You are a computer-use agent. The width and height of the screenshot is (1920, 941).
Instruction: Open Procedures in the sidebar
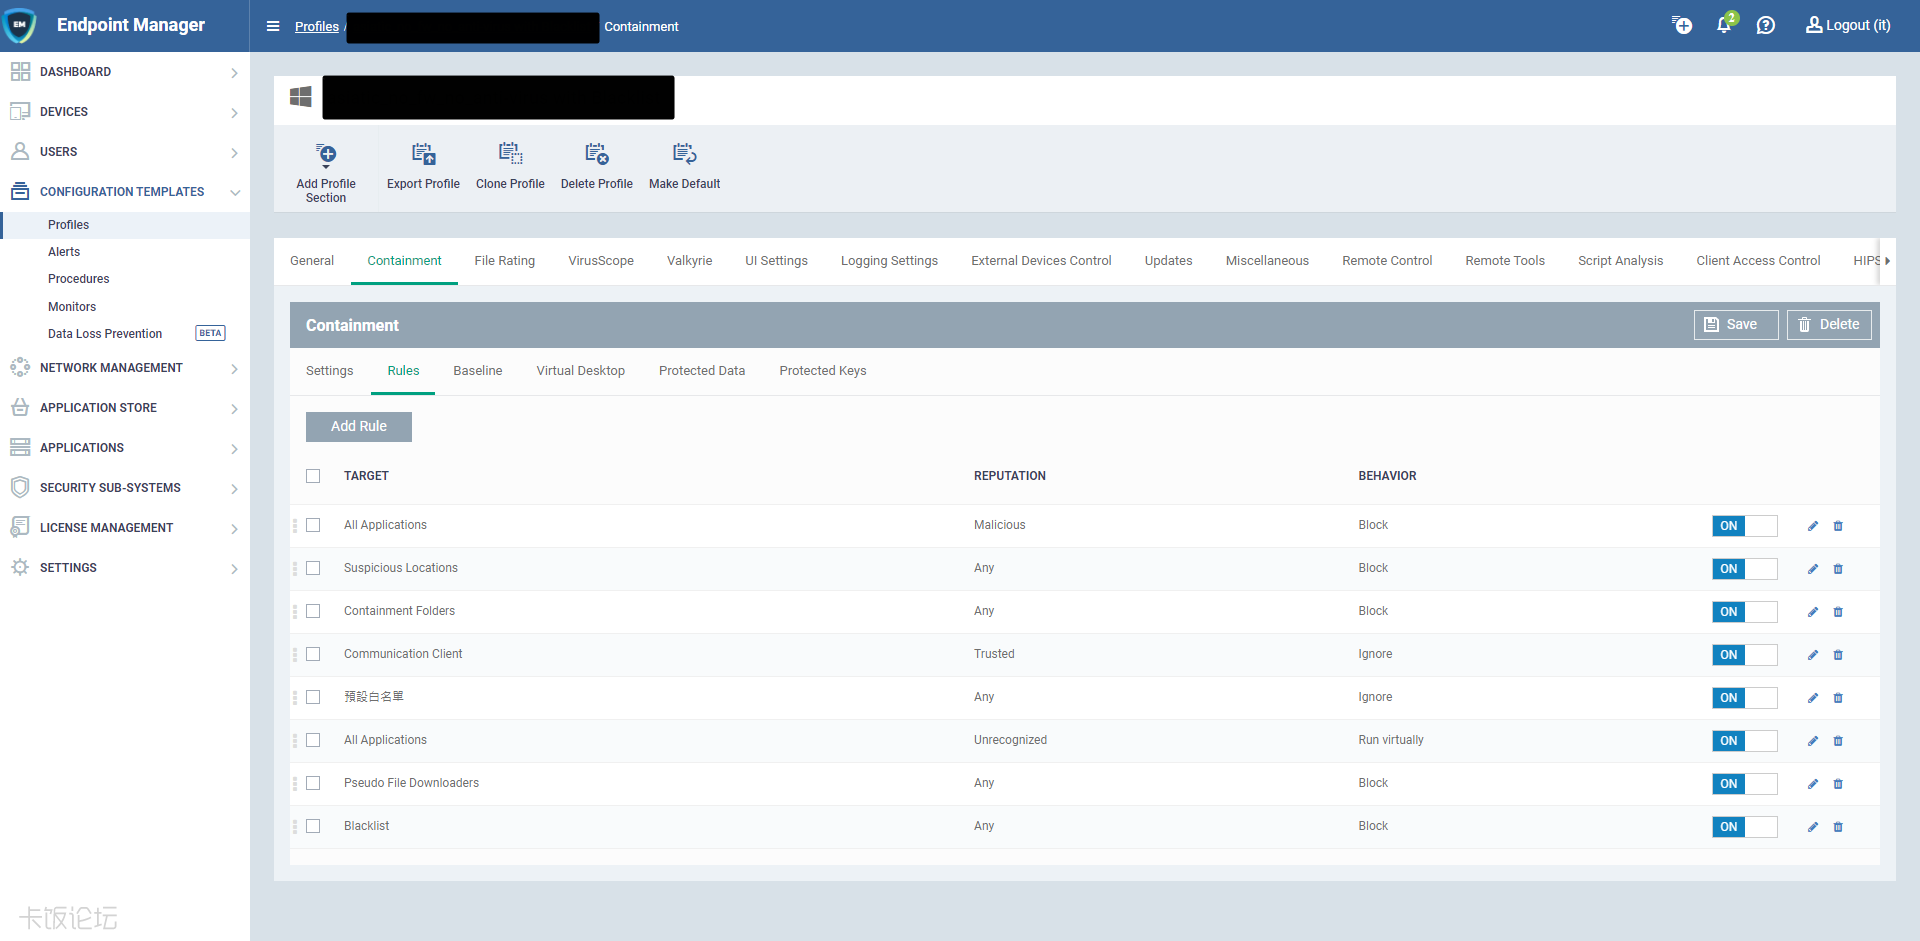tap(79, 279)
